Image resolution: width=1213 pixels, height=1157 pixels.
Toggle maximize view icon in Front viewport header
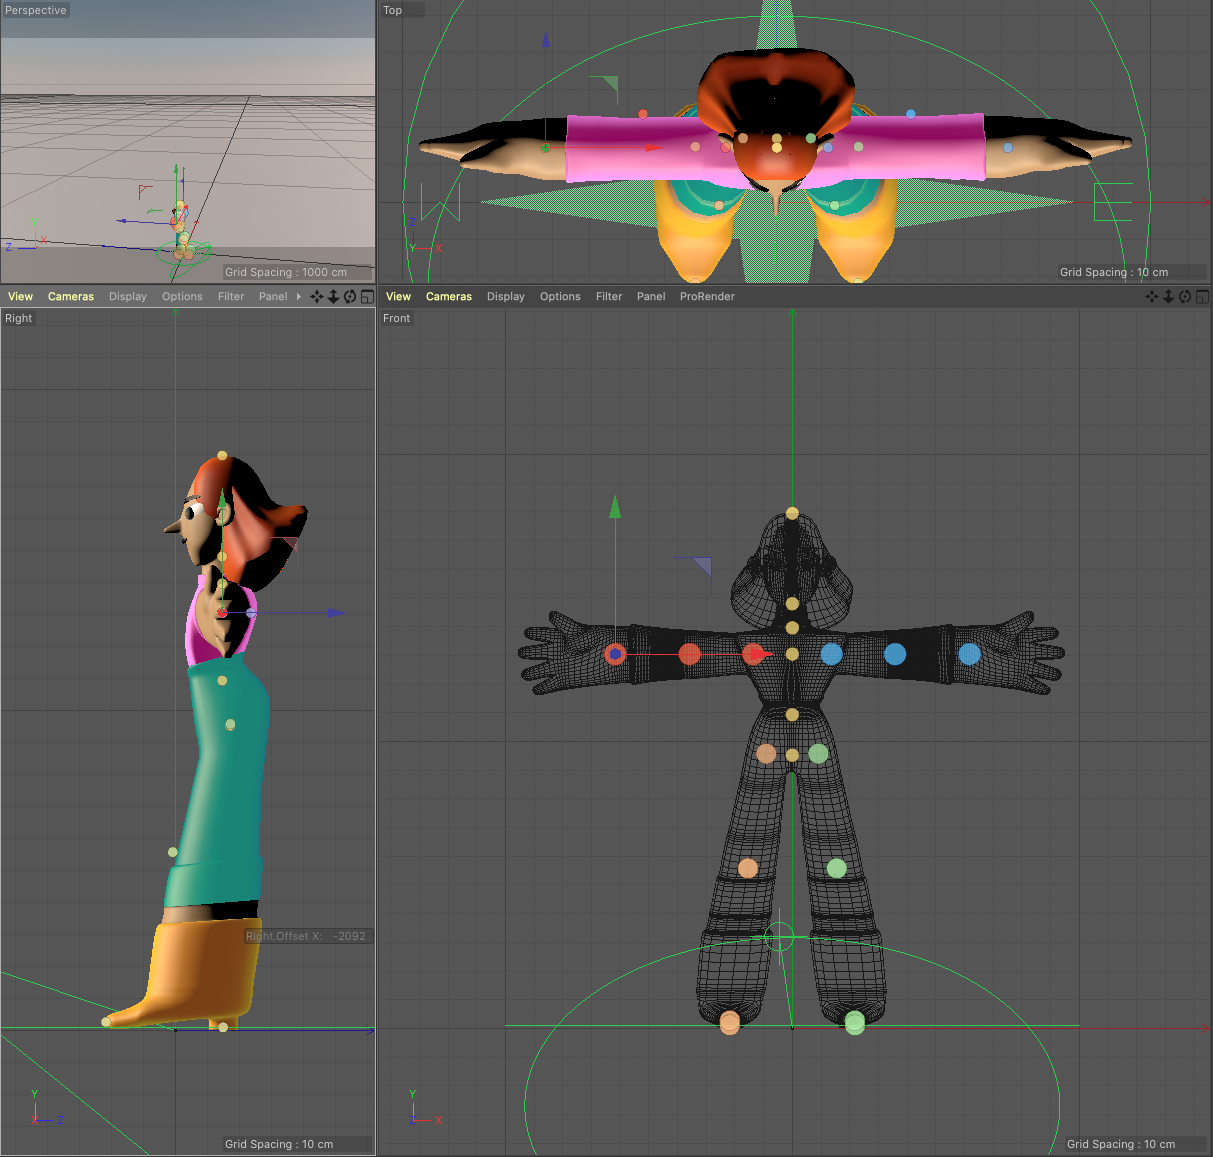pyautogui.click(x=1201, y=296)
